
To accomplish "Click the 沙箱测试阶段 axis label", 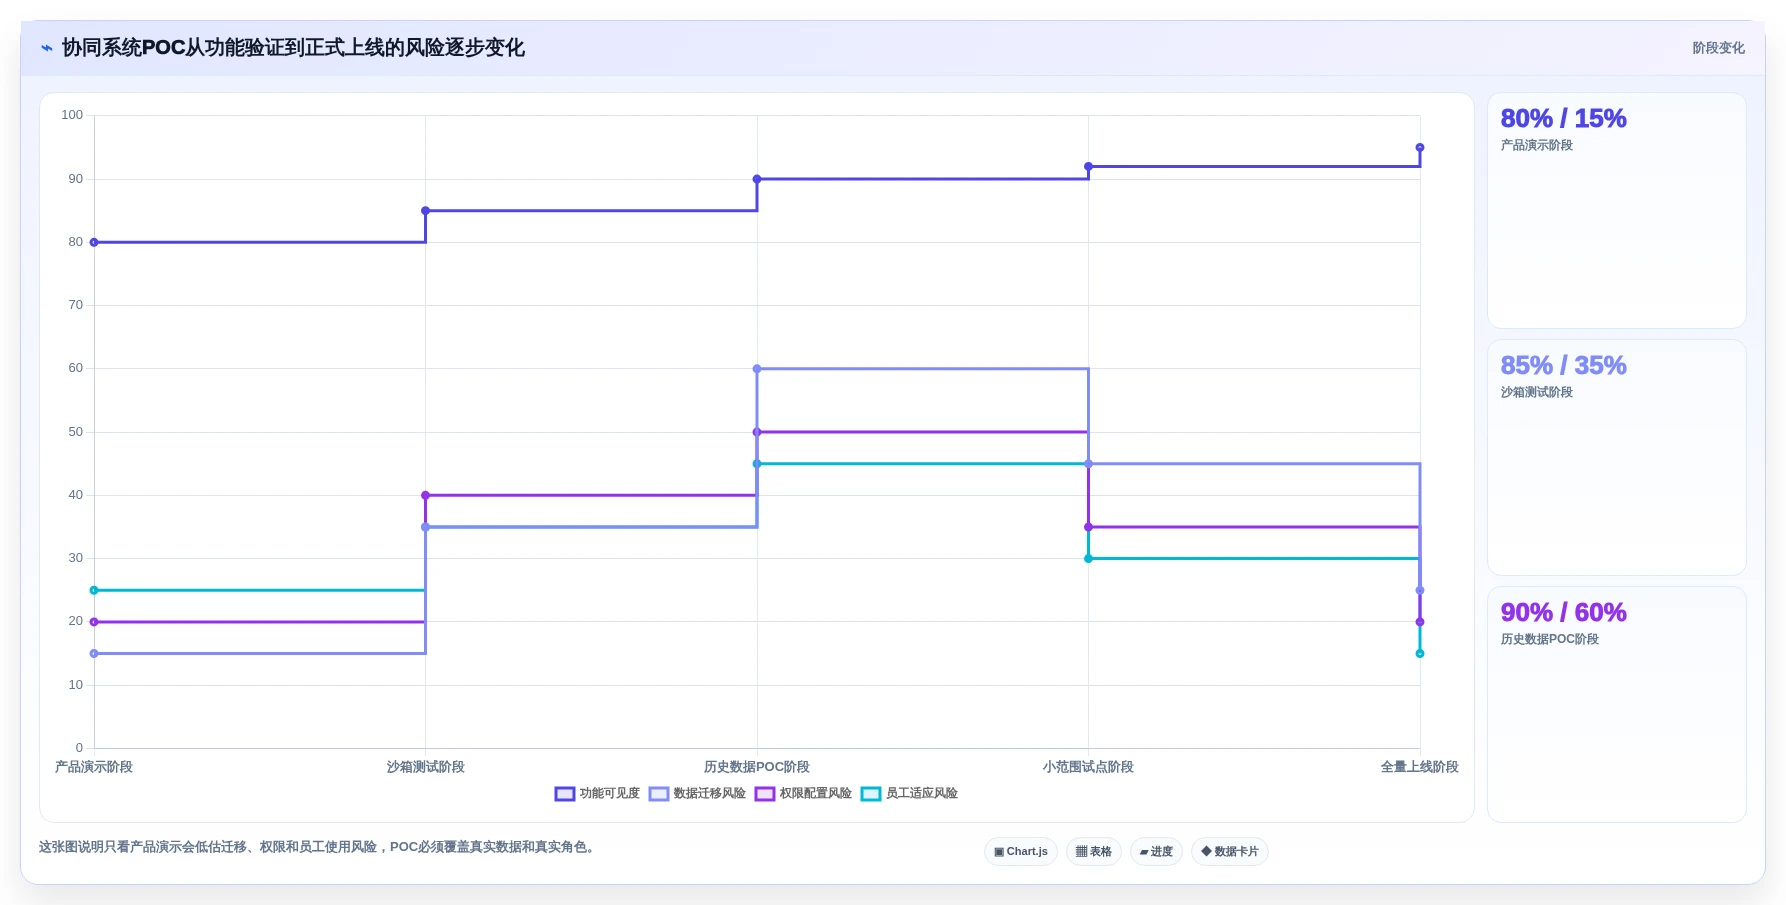I will click(426, 767).
